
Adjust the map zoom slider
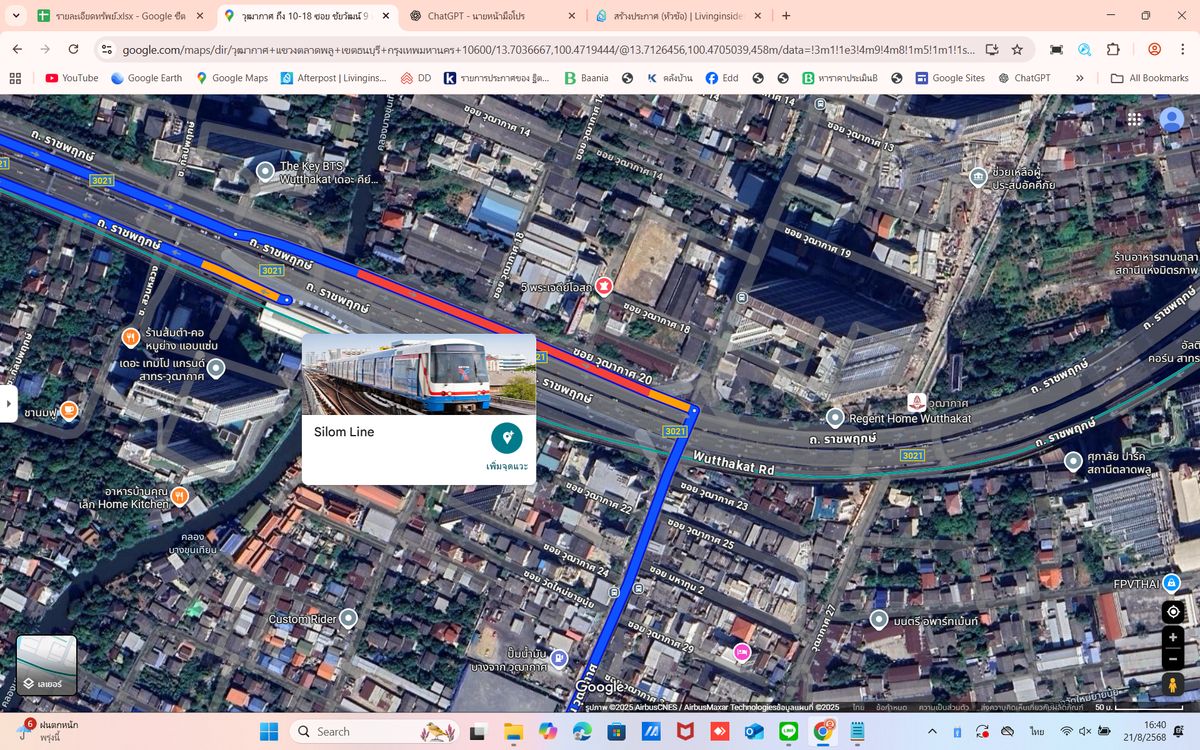tap(1172, 649)
